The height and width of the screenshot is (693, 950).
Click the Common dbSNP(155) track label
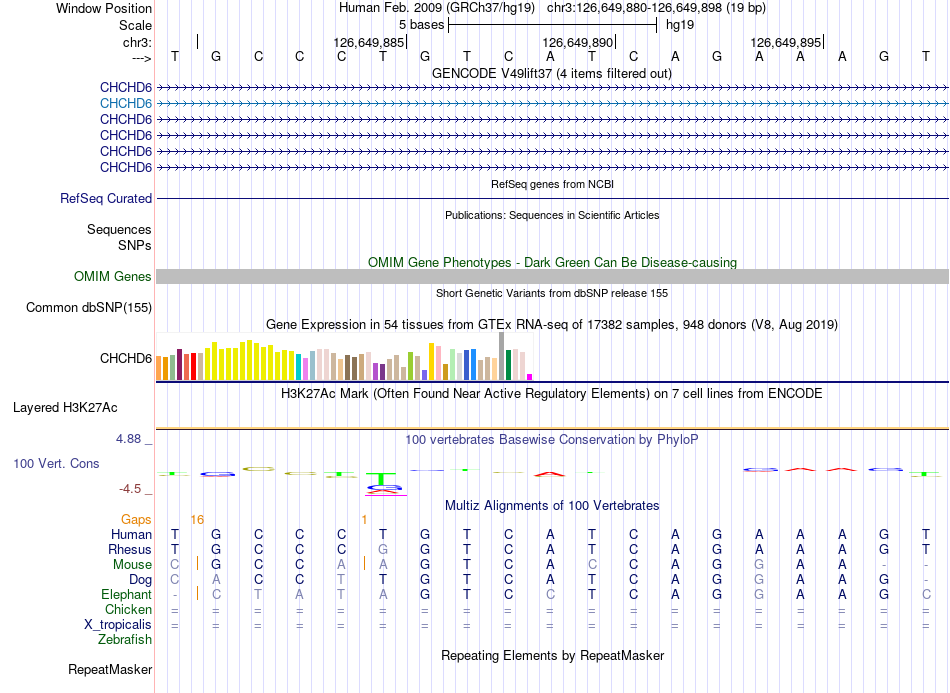(x=89, y=308)
